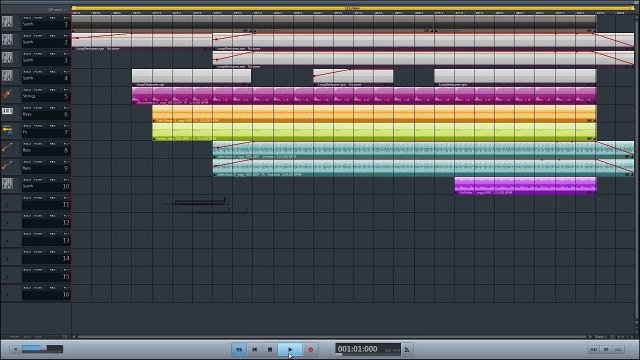Open the FX menu of track 1
The height and width of the screenshot is (360, 640).
(x=66, y=18)
